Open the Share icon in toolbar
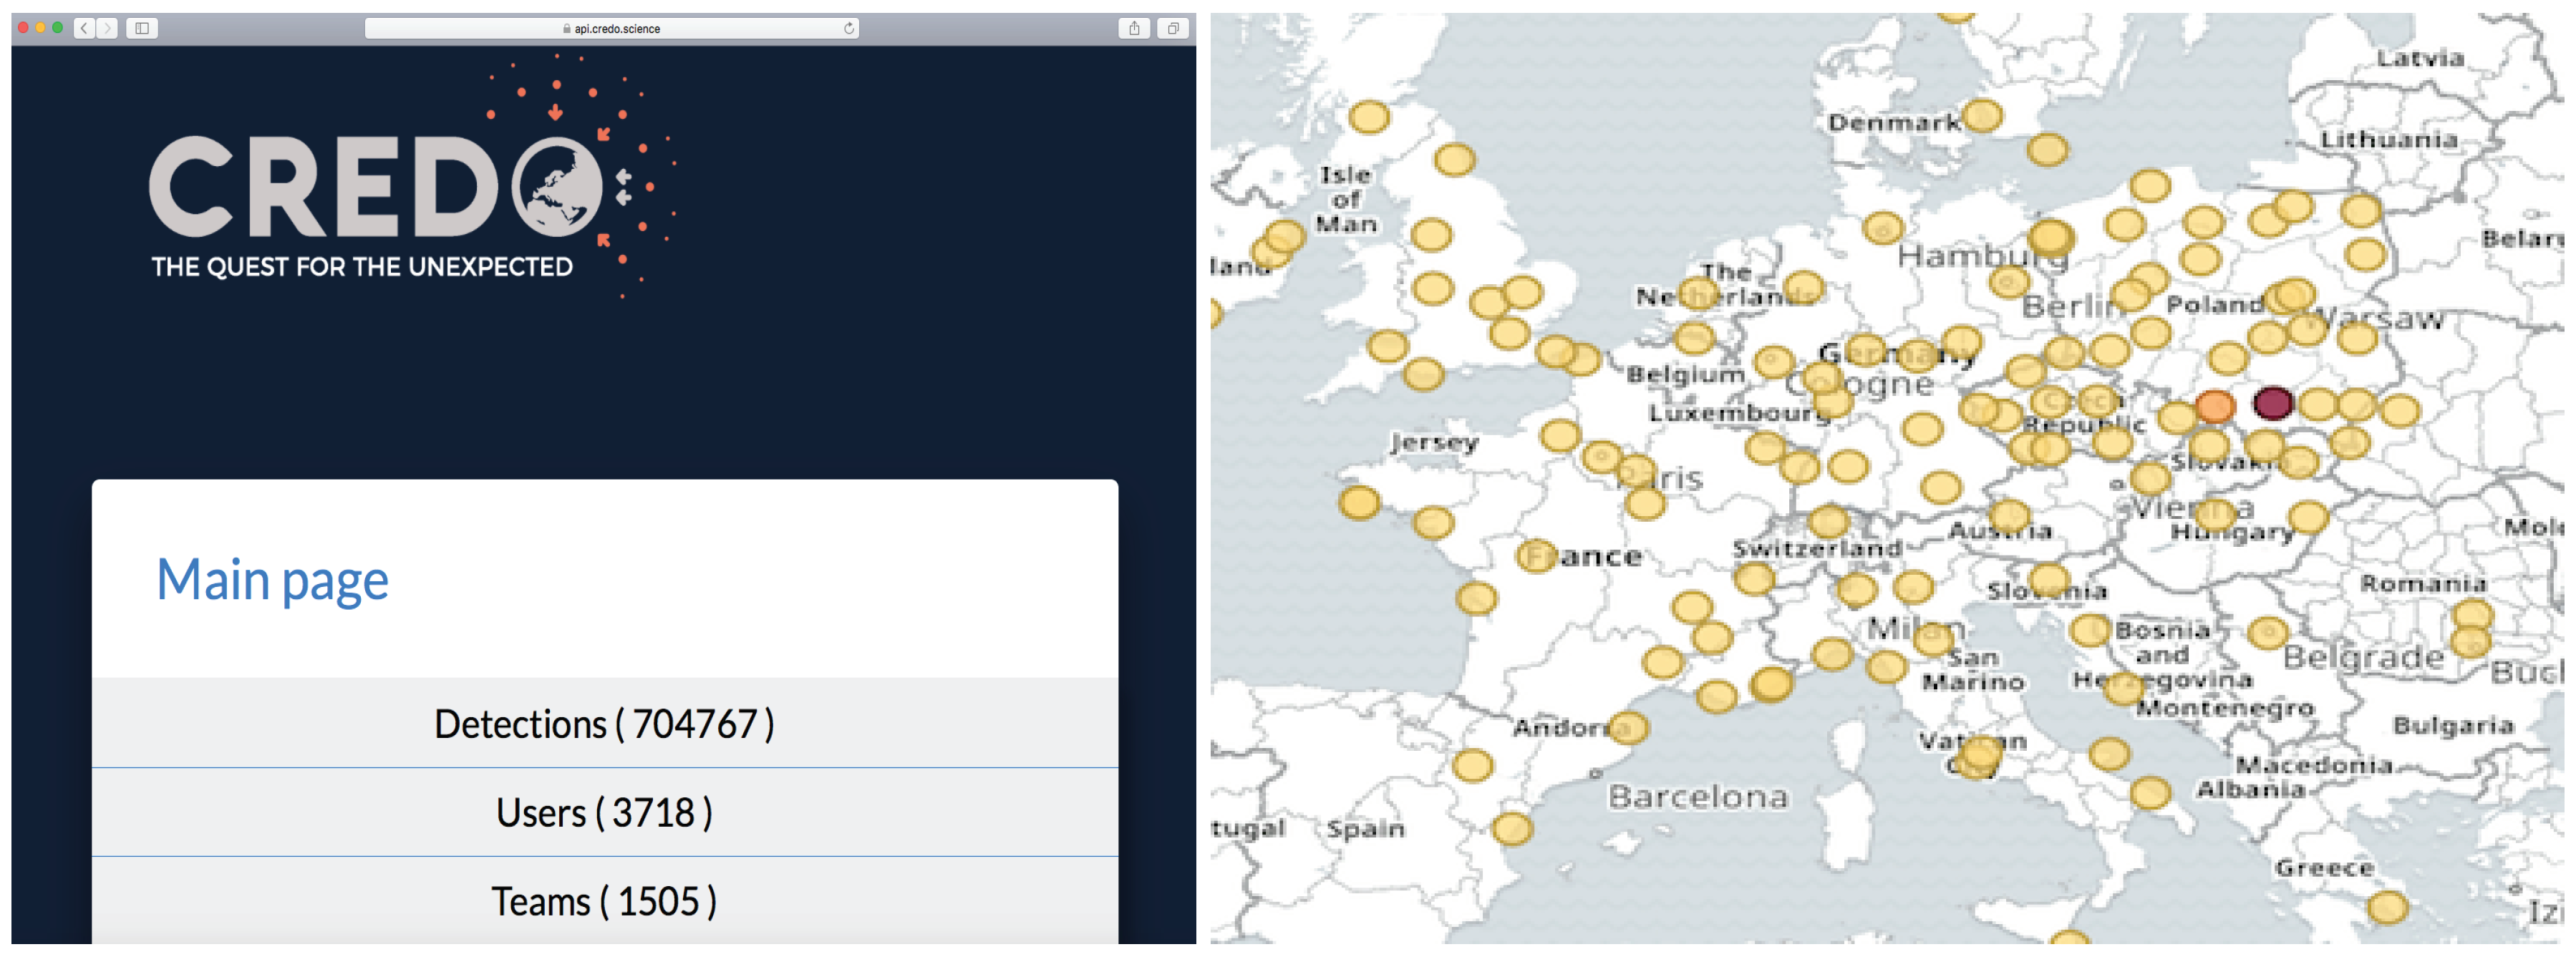This screenshot has height=957, width=2576. click(x=1134, y=28)
